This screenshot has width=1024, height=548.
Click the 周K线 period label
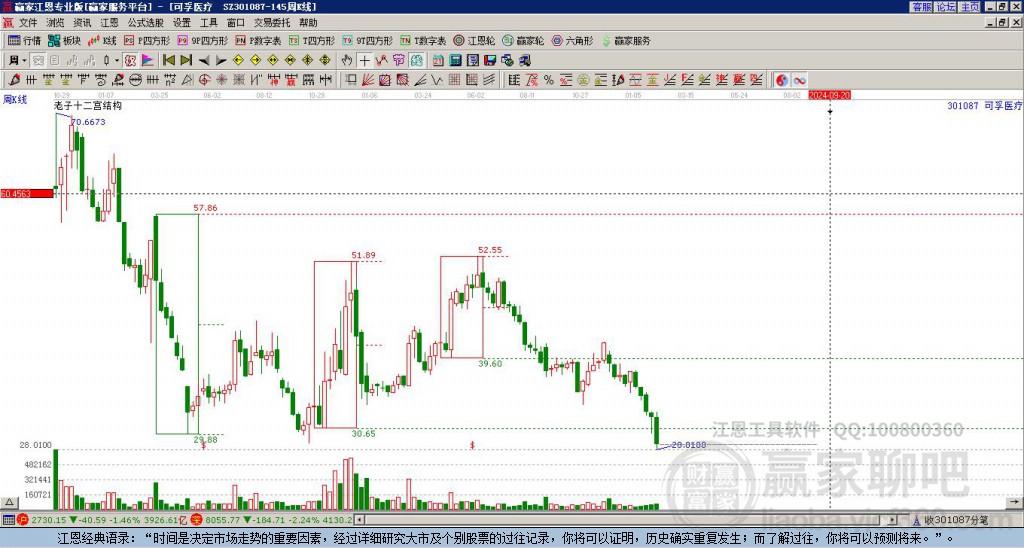click(14, 99)
